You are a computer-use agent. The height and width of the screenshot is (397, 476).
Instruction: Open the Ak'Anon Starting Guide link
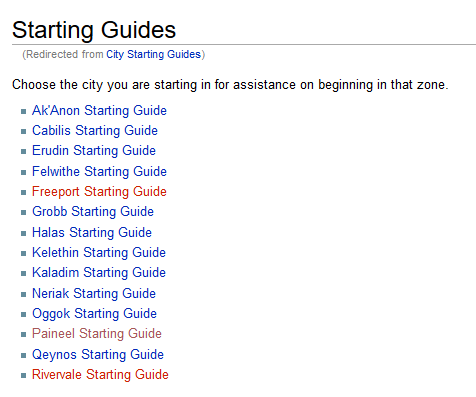(x=99, y=111)
